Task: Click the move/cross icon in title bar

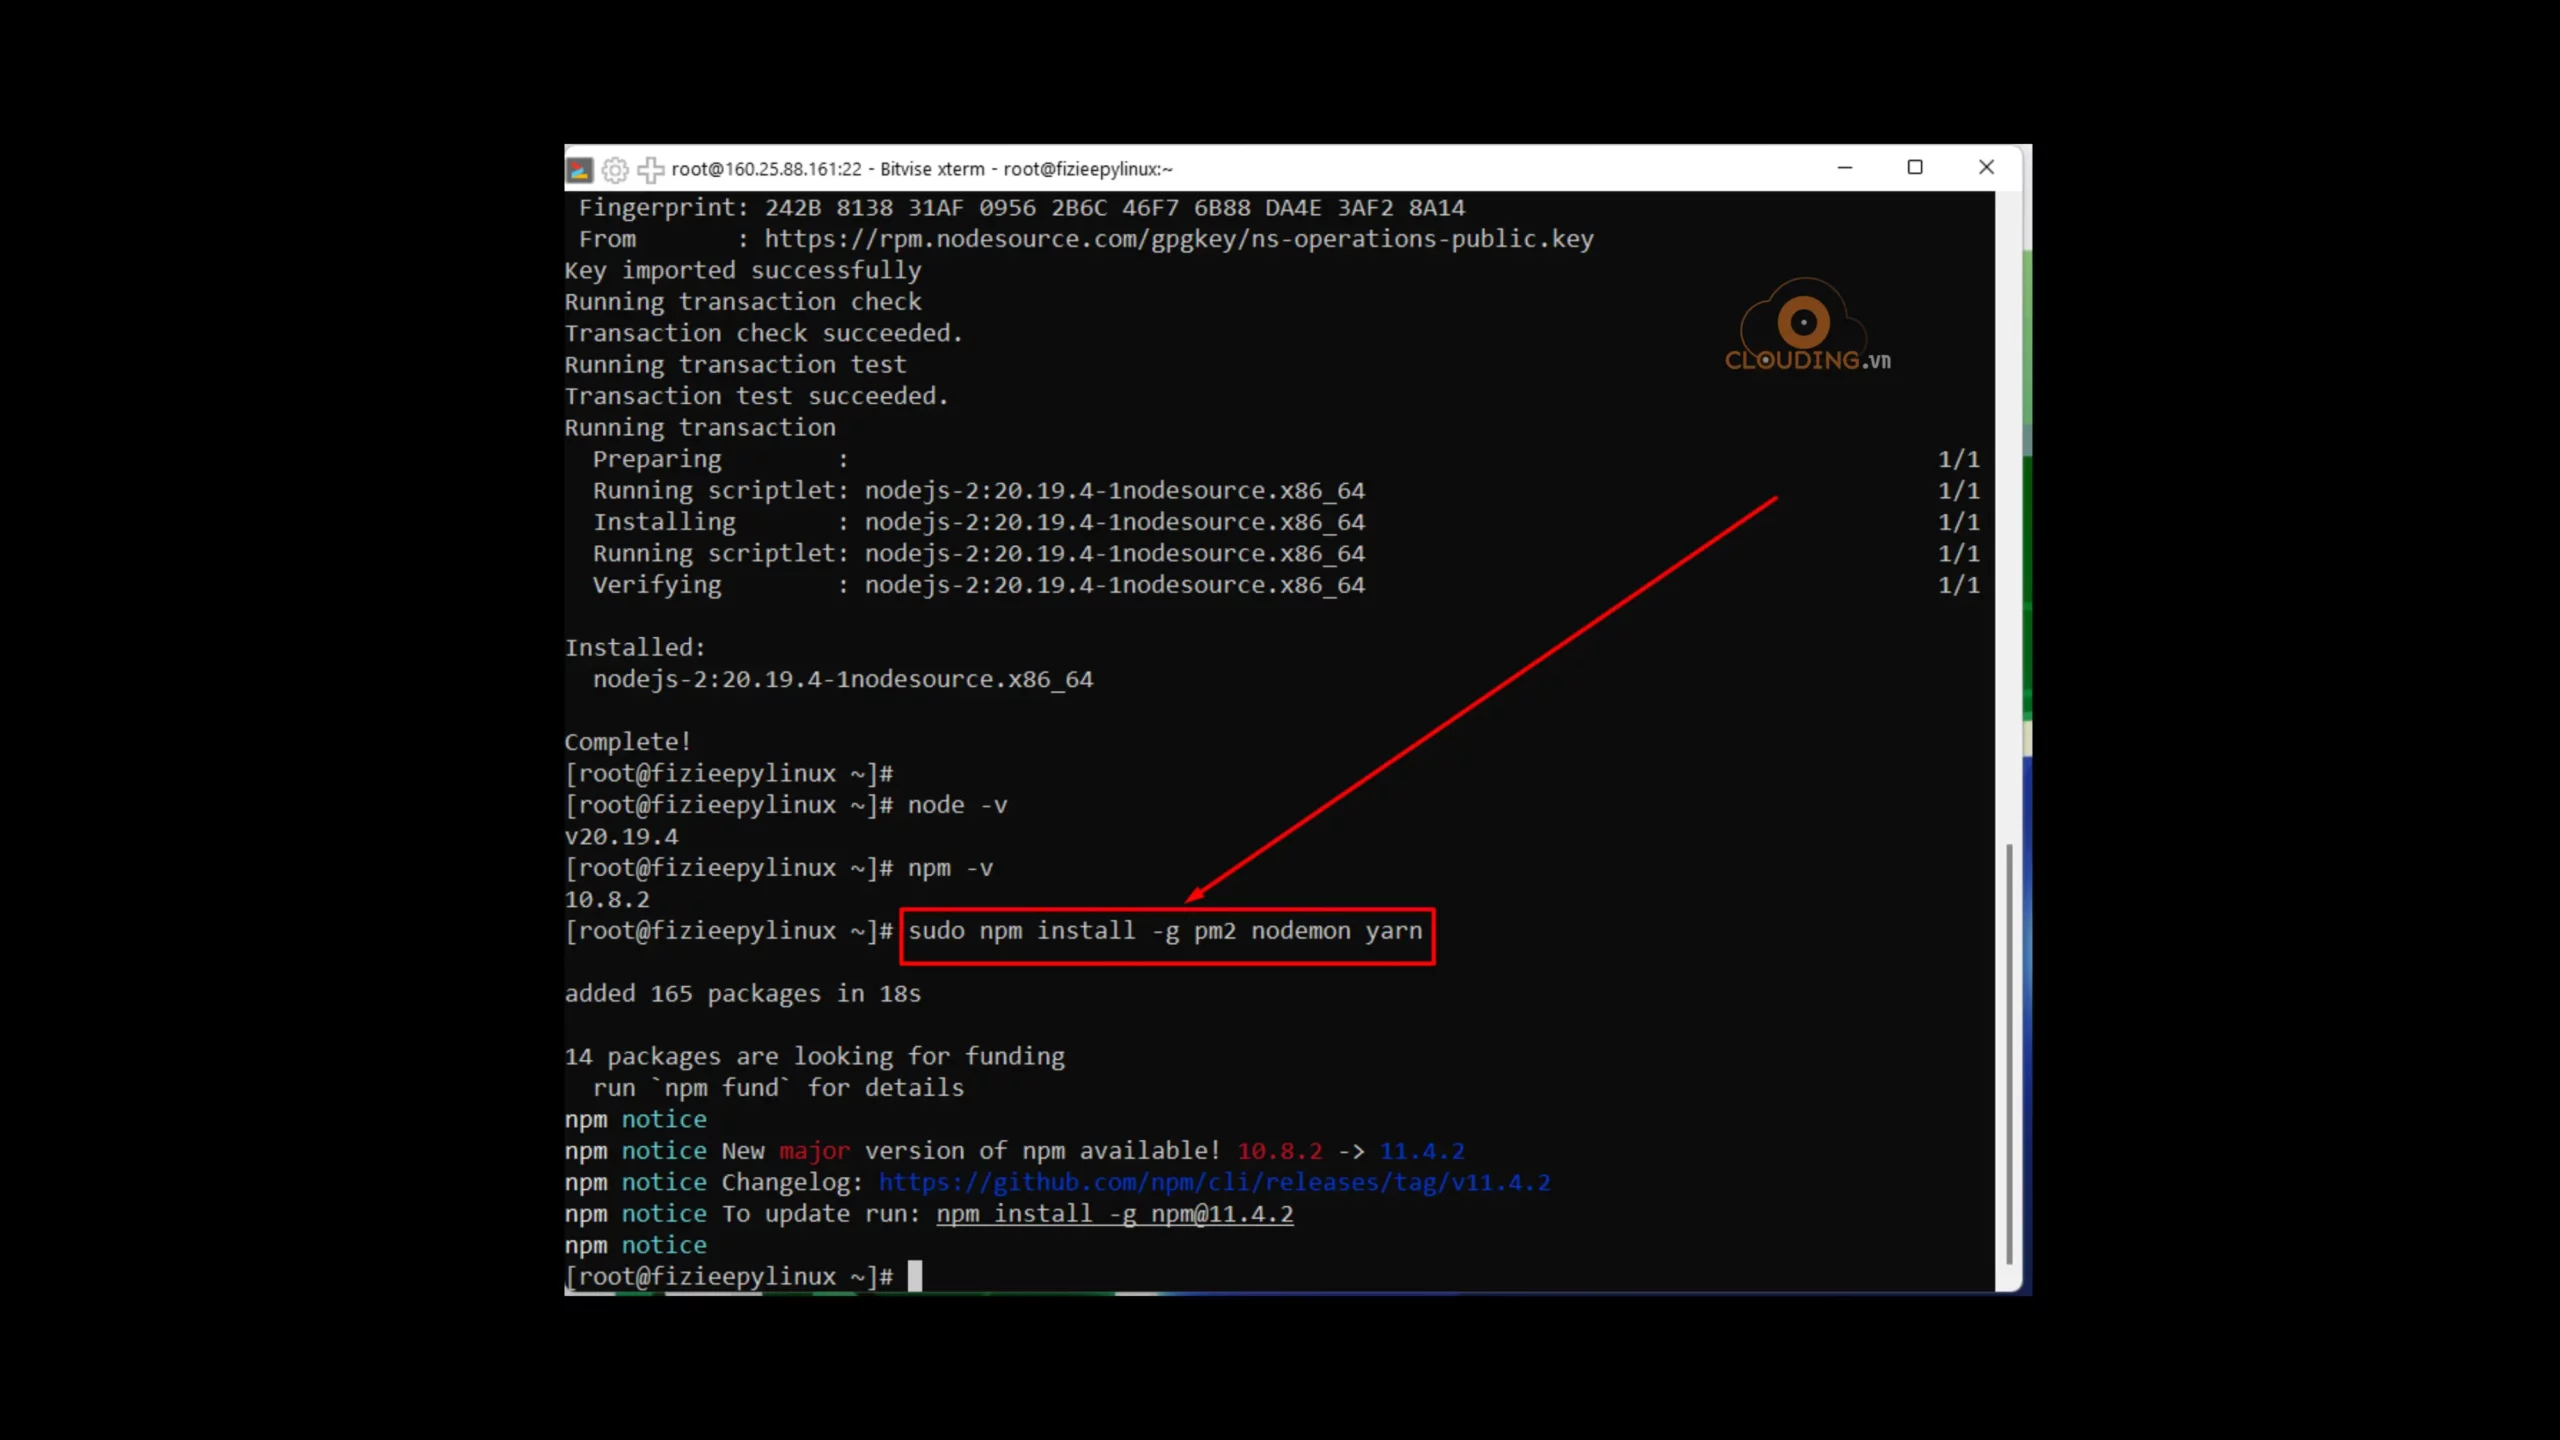Action: click(x=650, y=169)
